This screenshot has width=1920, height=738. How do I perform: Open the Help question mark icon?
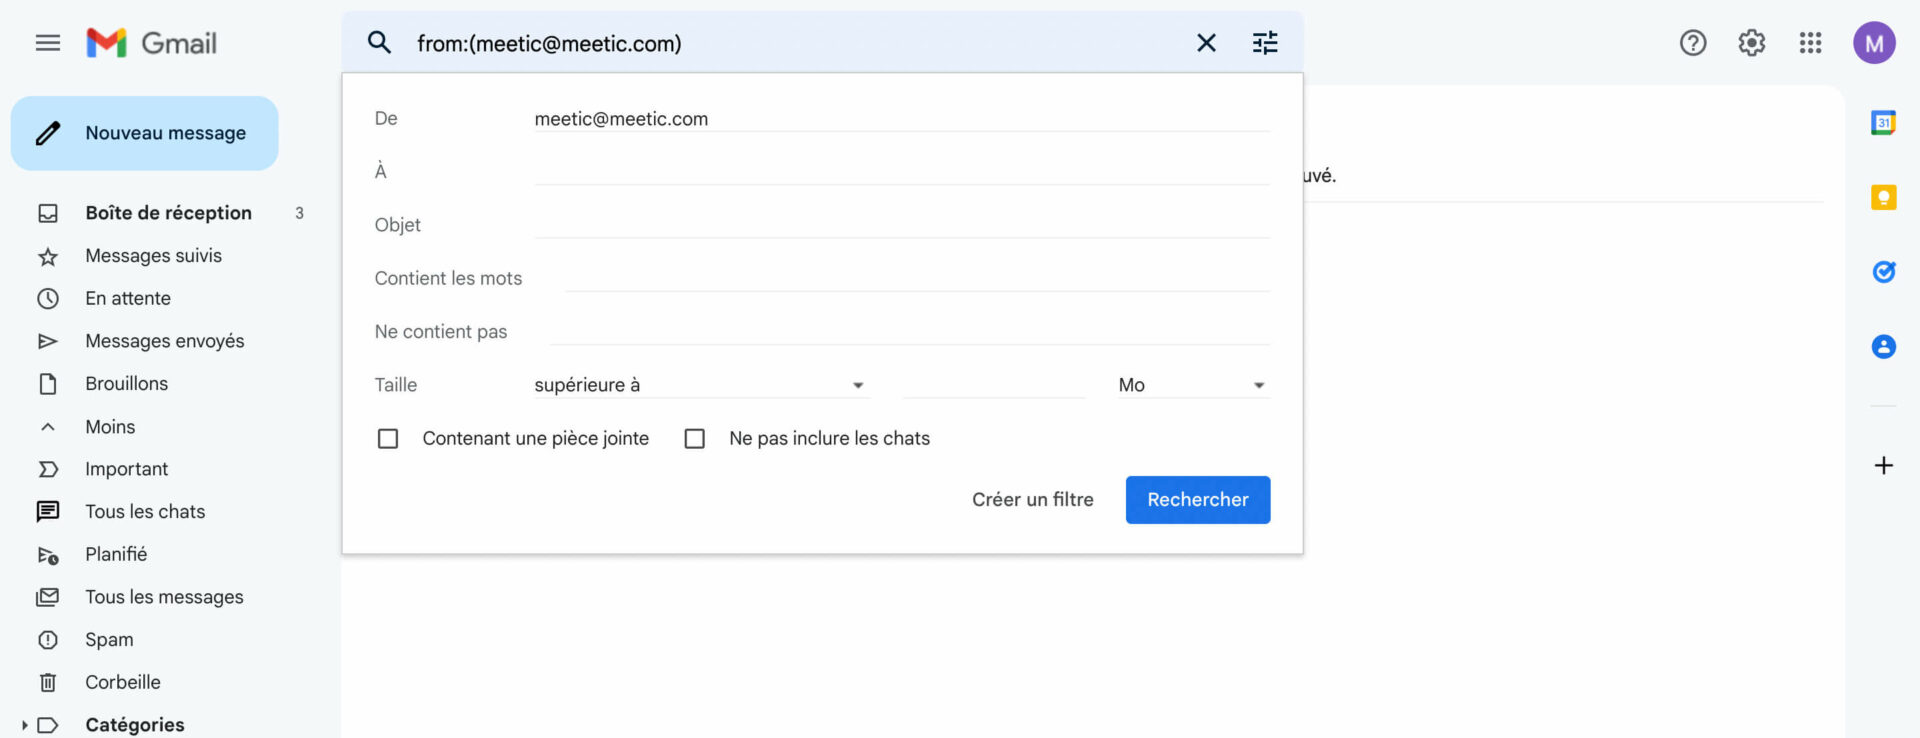1693,43
